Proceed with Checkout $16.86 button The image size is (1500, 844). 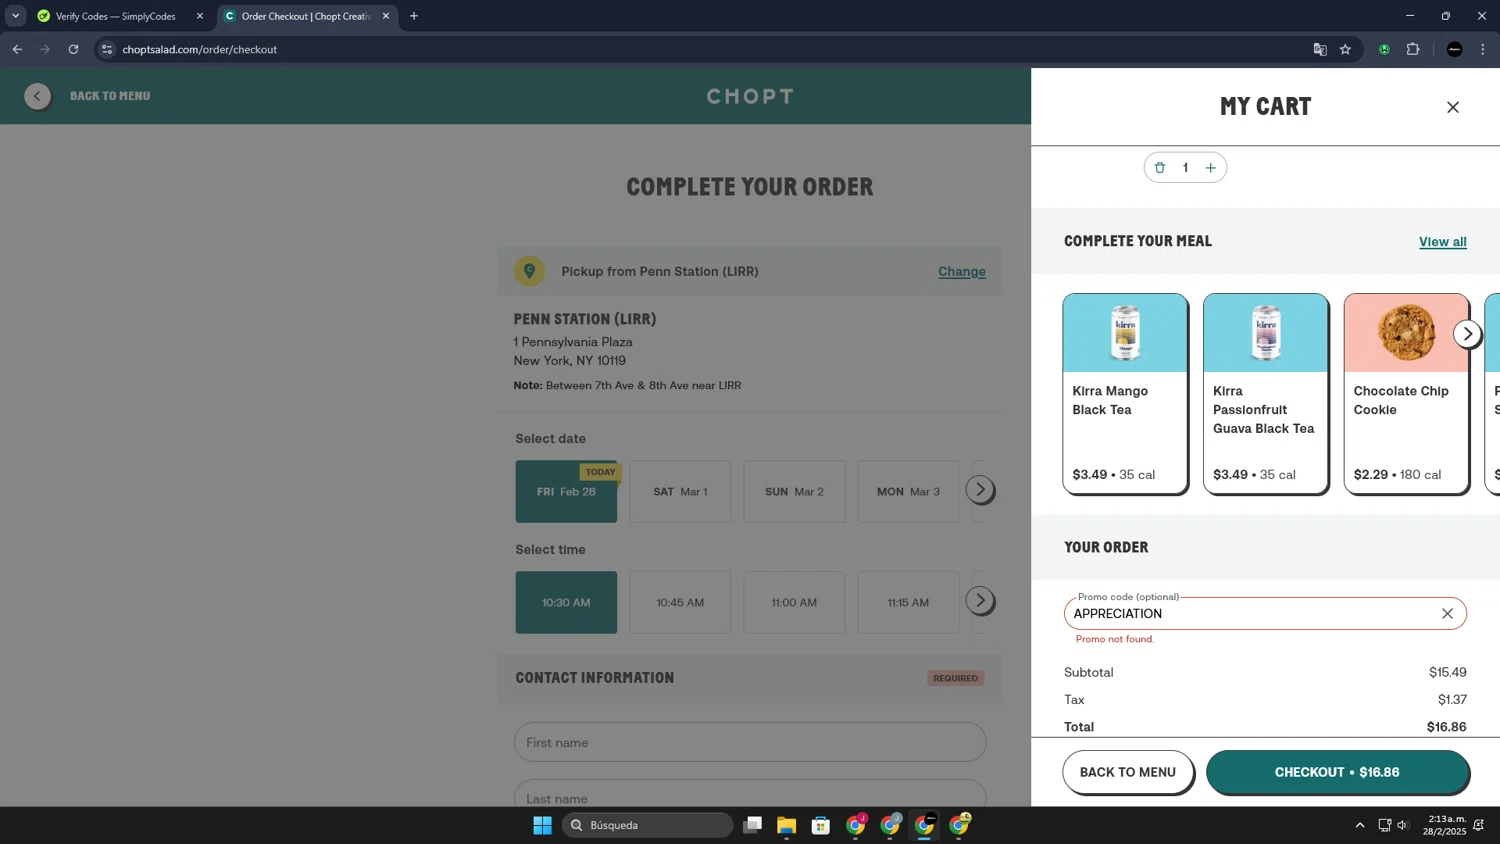1337,772
